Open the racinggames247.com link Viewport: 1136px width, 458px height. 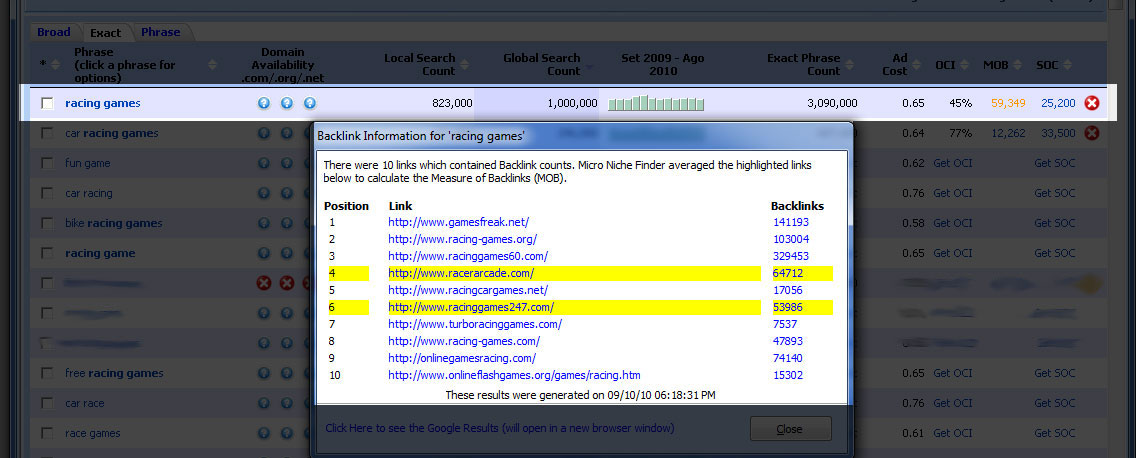tap(471, 307)
